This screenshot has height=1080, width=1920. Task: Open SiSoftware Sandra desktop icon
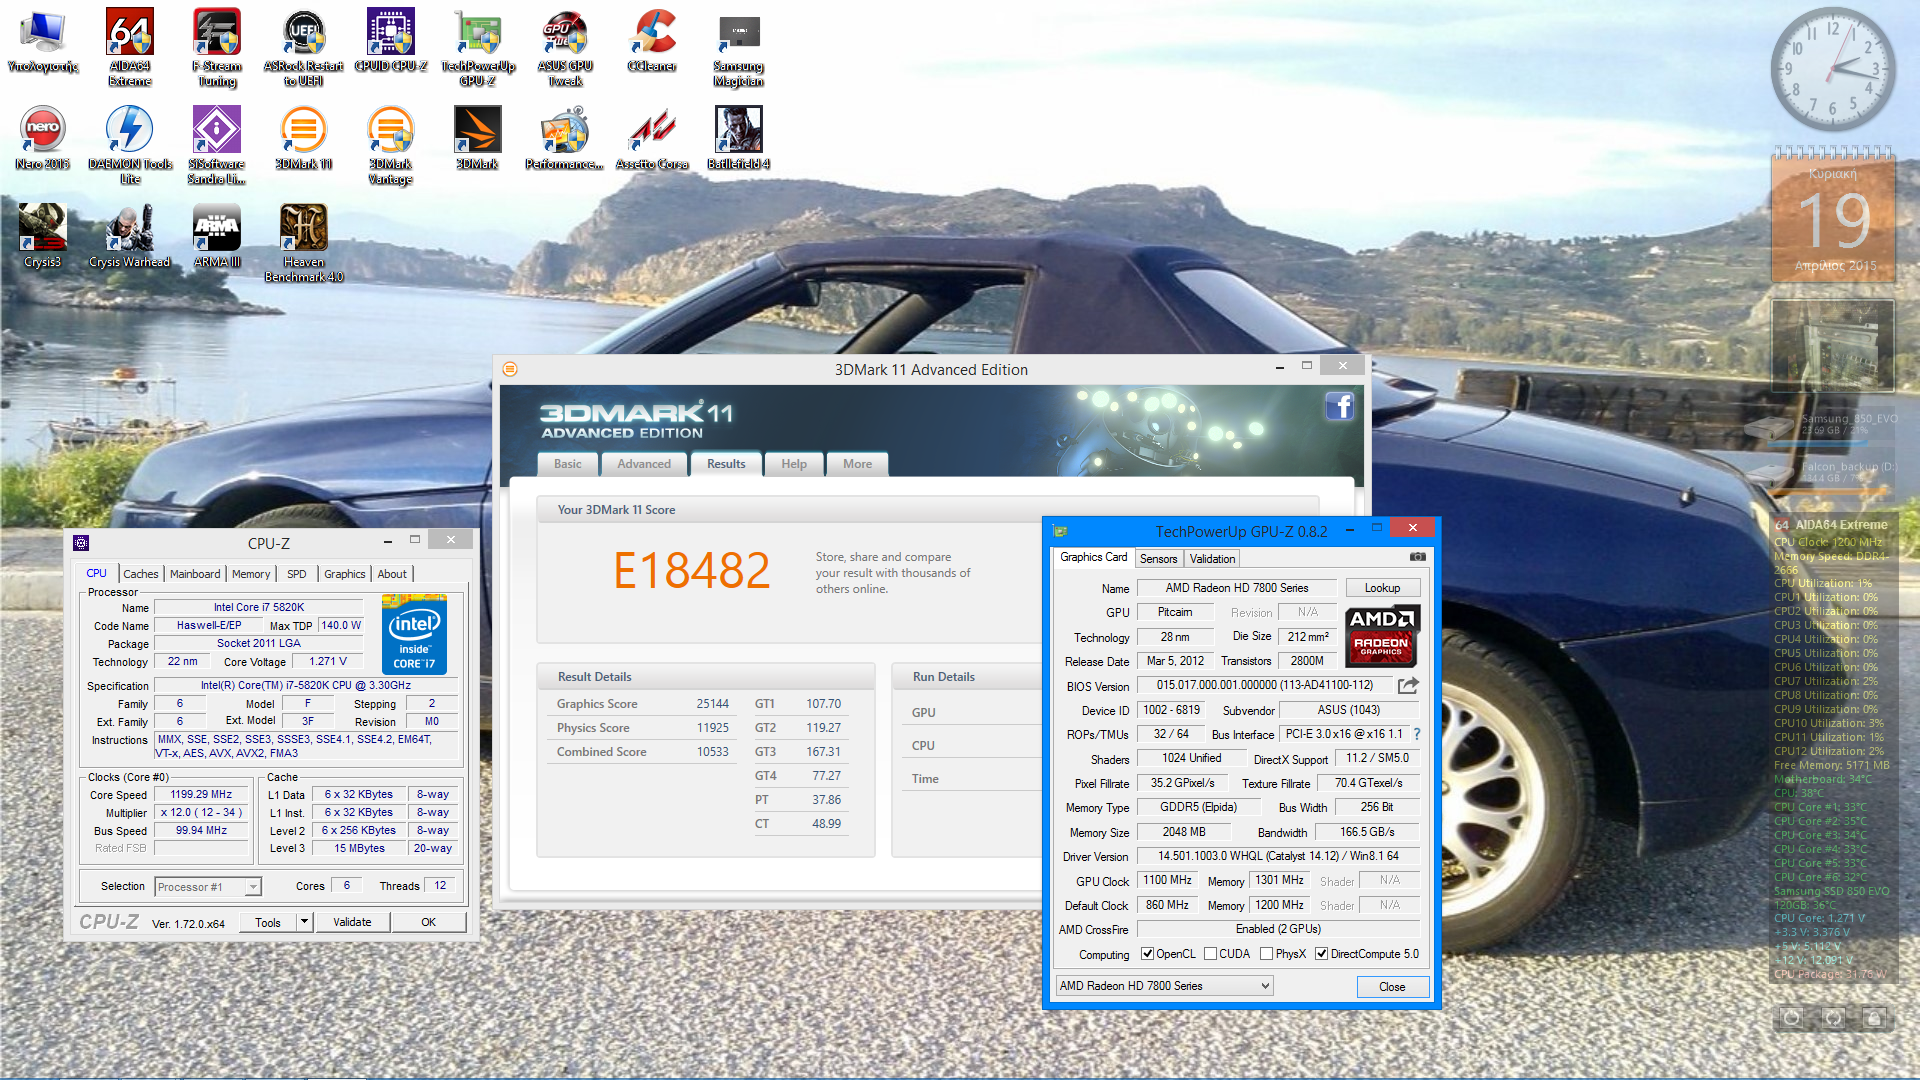coord(217,145)
